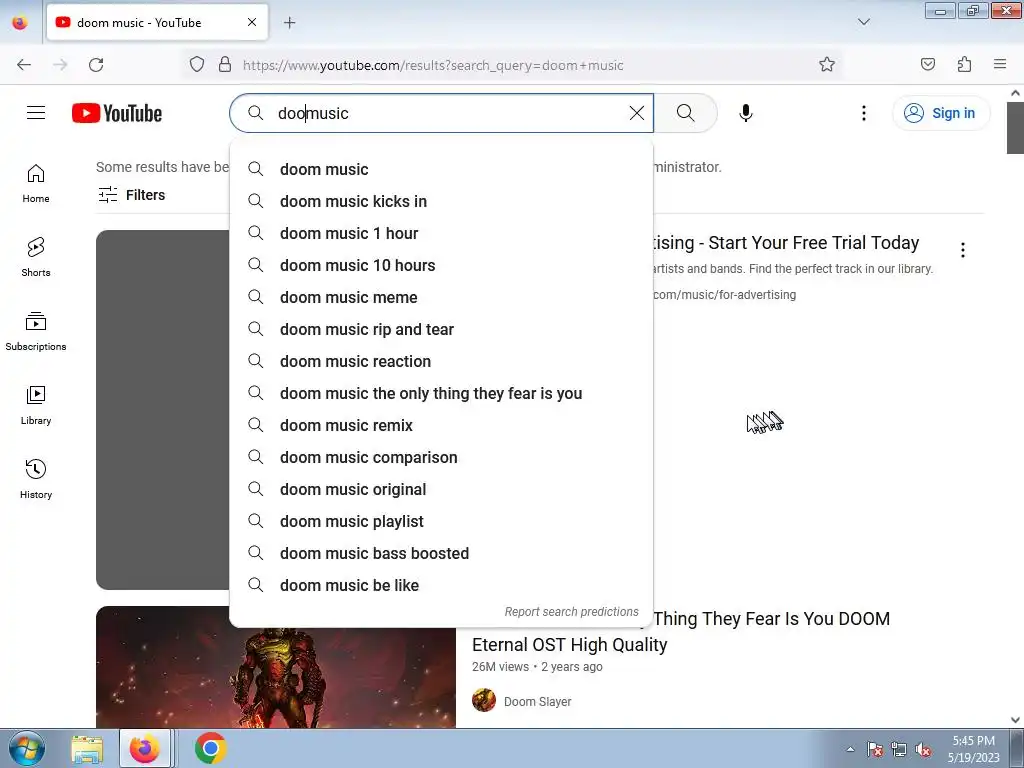Open the Doom Slayer channel link
1024x768 pixels.
point(537,701)
